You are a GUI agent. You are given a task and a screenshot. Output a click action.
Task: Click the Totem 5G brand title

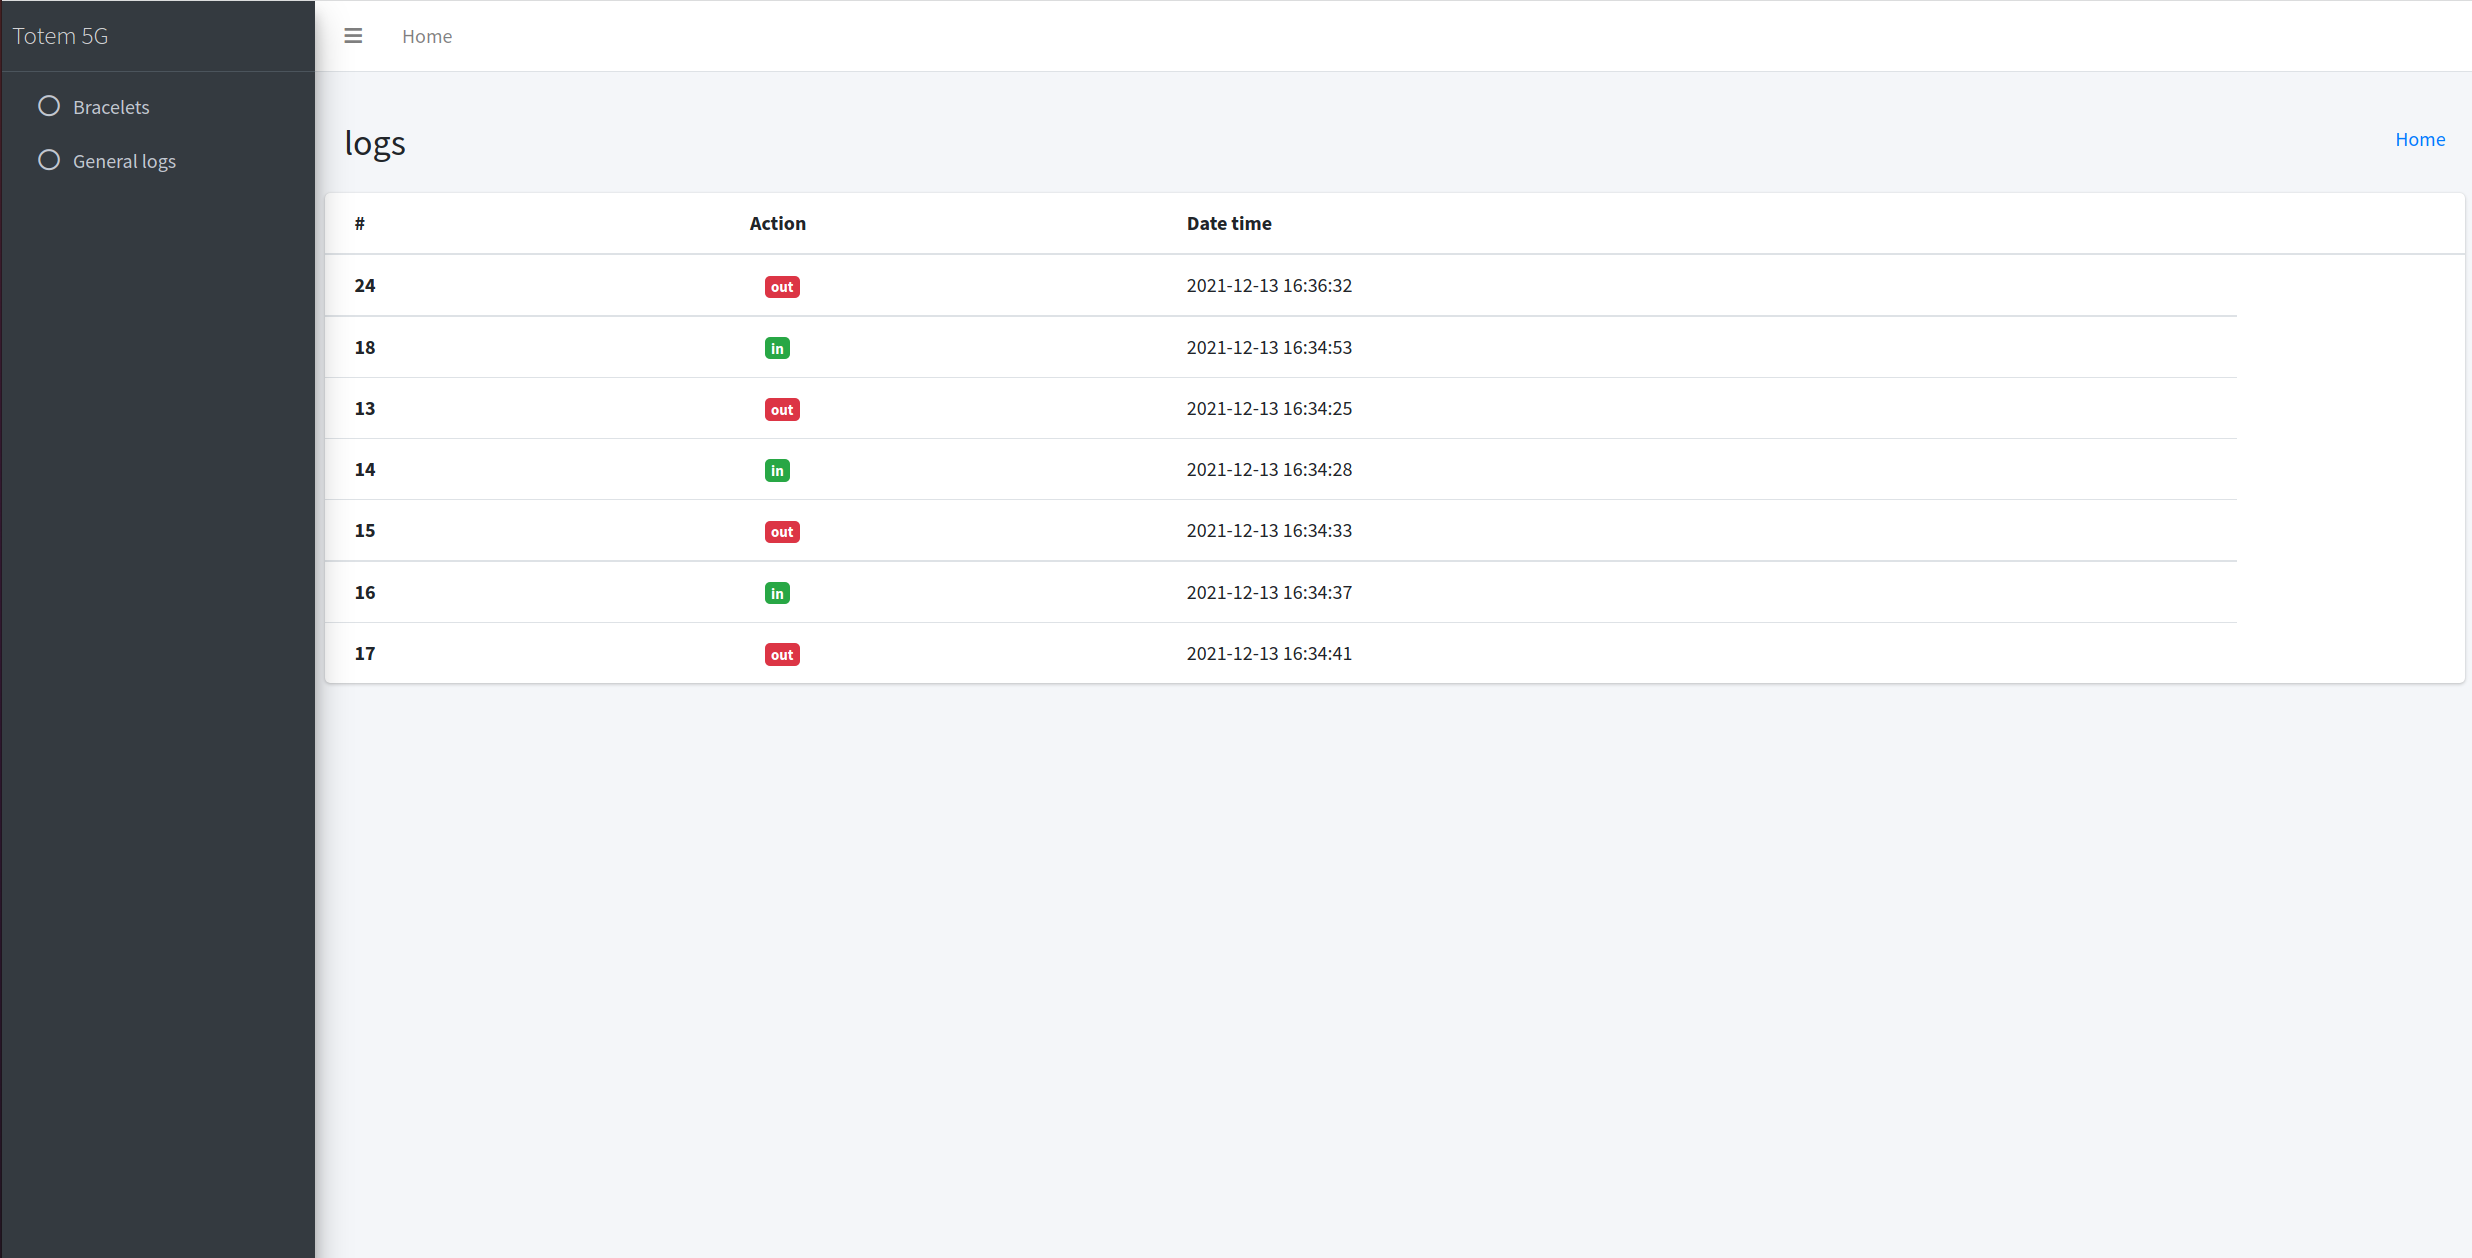click(x=60, y=36)
